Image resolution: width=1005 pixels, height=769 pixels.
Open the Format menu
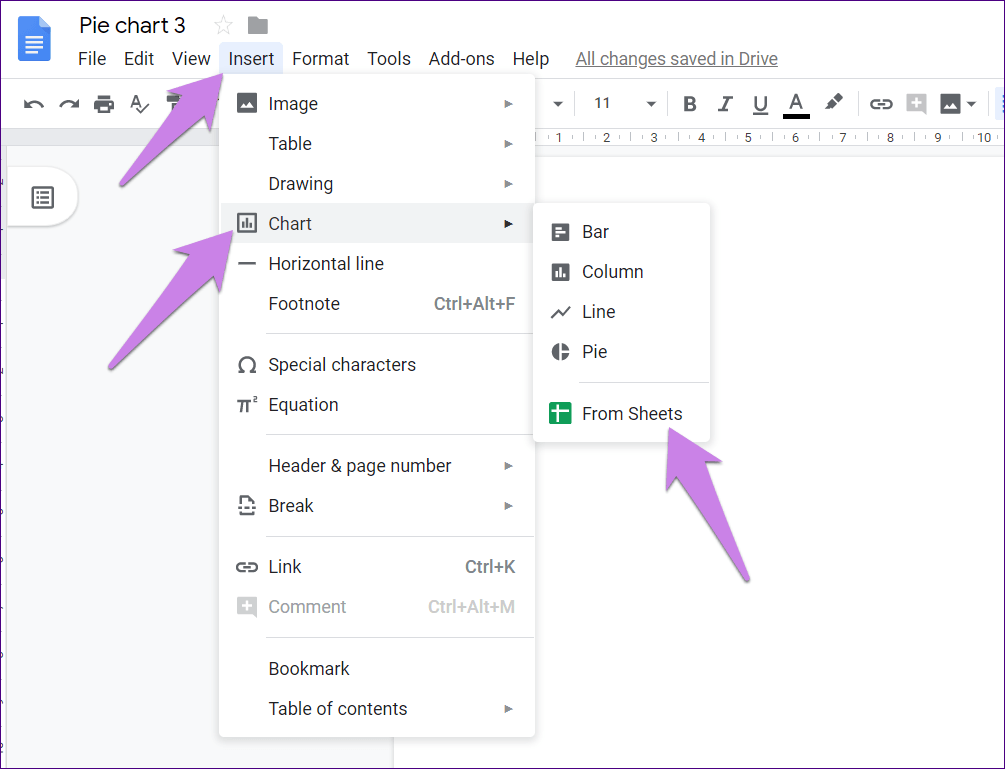pos(320,59)
